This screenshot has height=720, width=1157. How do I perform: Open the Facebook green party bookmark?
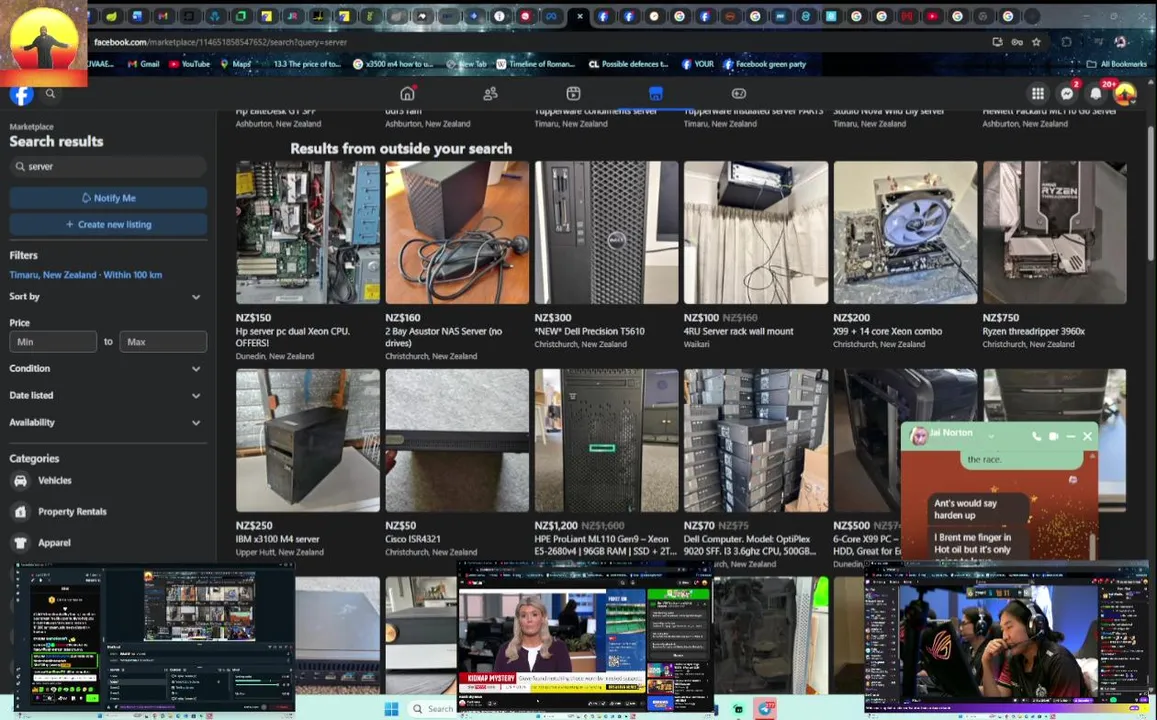(764, 64)
